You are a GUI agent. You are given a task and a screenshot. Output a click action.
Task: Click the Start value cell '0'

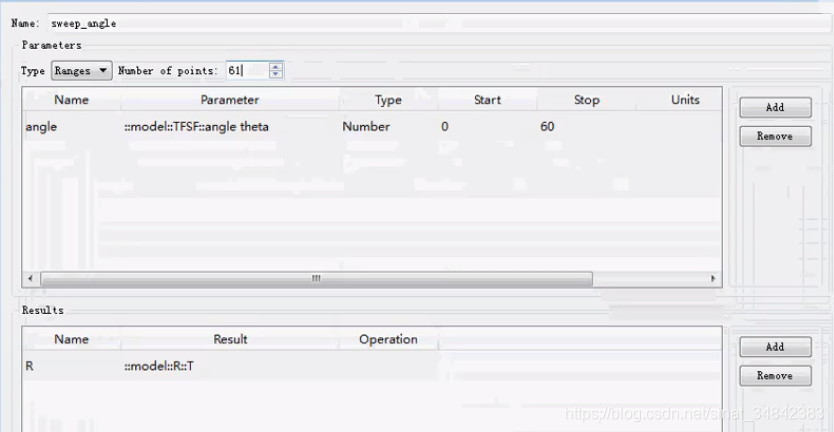[x=487, y=127]
